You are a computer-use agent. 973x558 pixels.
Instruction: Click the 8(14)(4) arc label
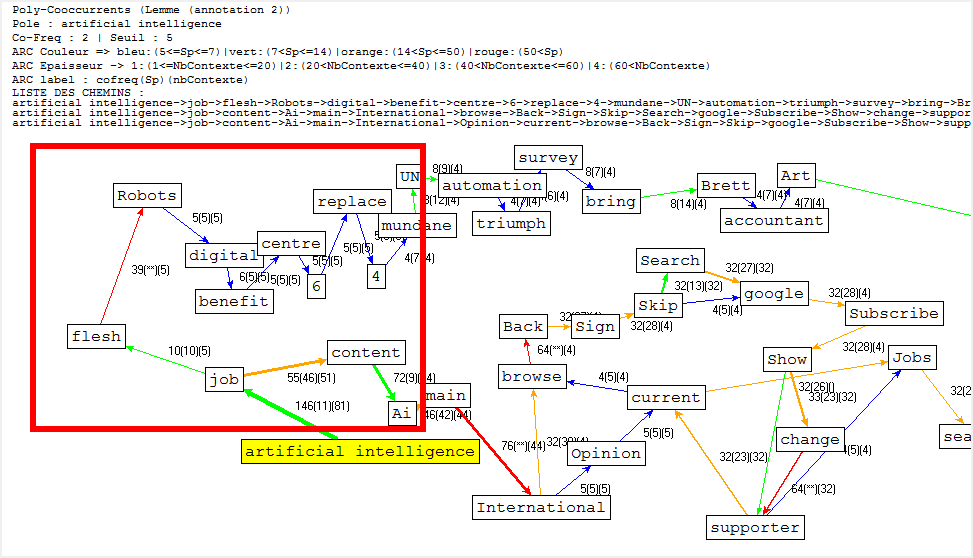point(688,204)
